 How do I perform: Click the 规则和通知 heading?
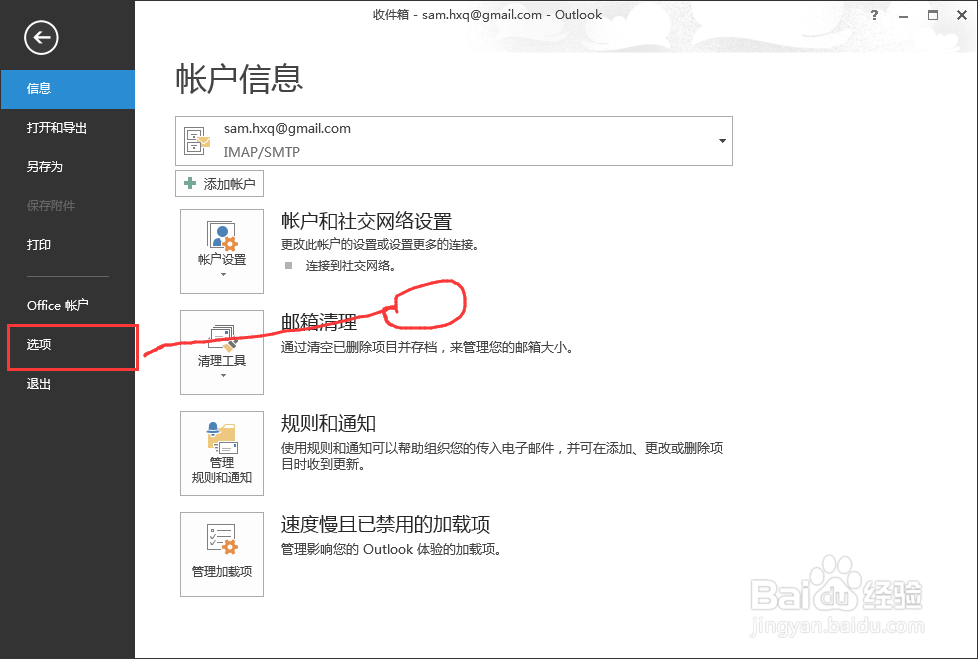click(x=328, y=423)
